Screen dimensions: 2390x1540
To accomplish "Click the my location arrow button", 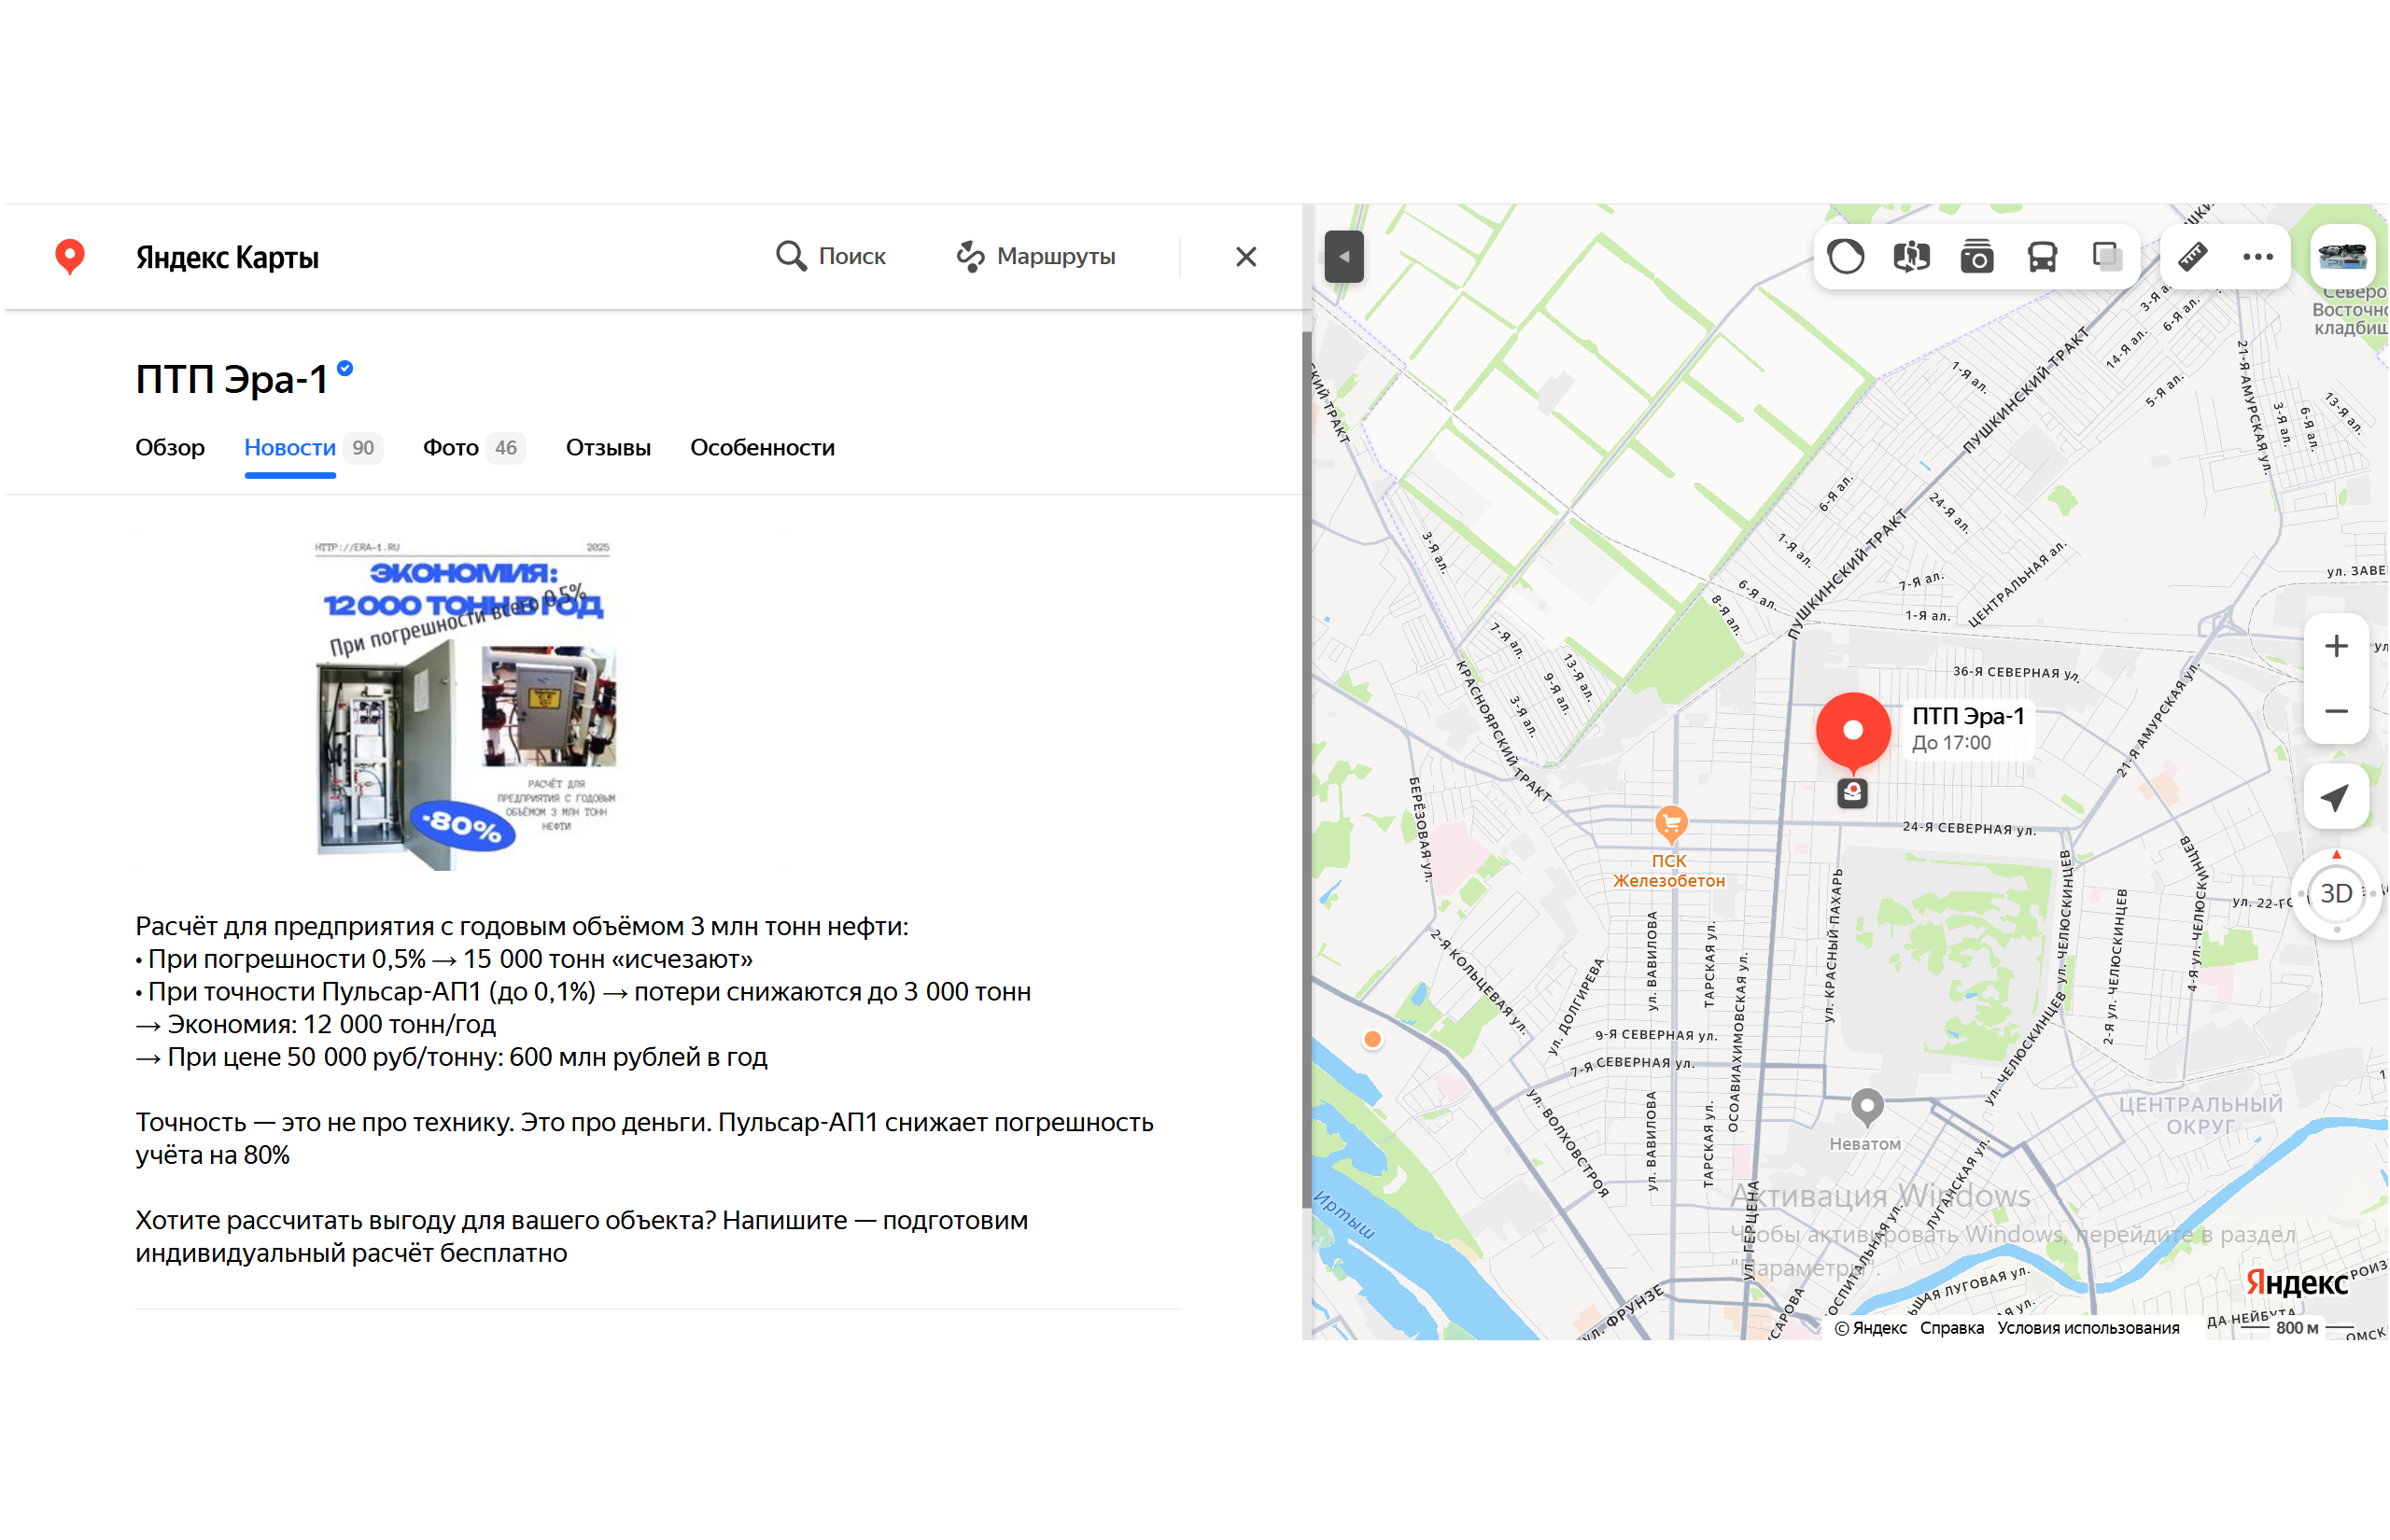I will (2336, 797).
